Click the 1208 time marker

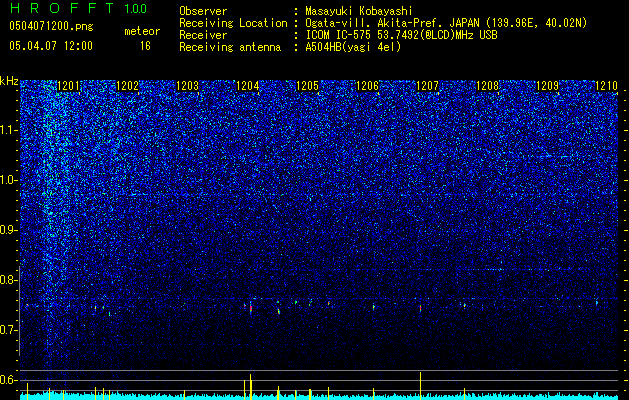(487, 85)
